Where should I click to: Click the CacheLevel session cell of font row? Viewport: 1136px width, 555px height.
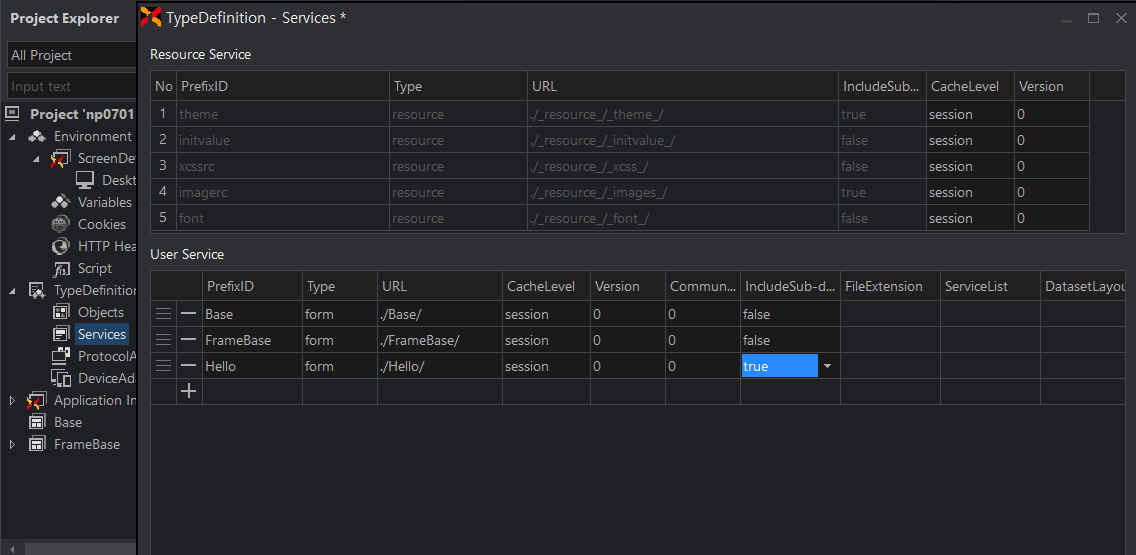970,218
